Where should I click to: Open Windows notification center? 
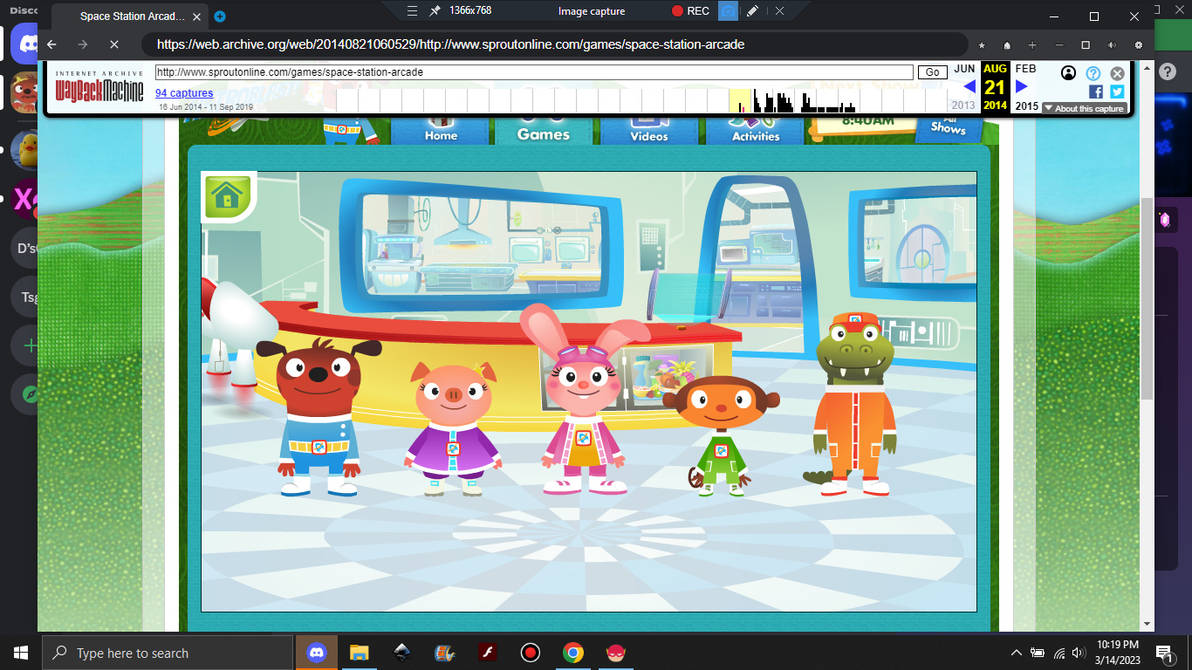click(1164, 653)
